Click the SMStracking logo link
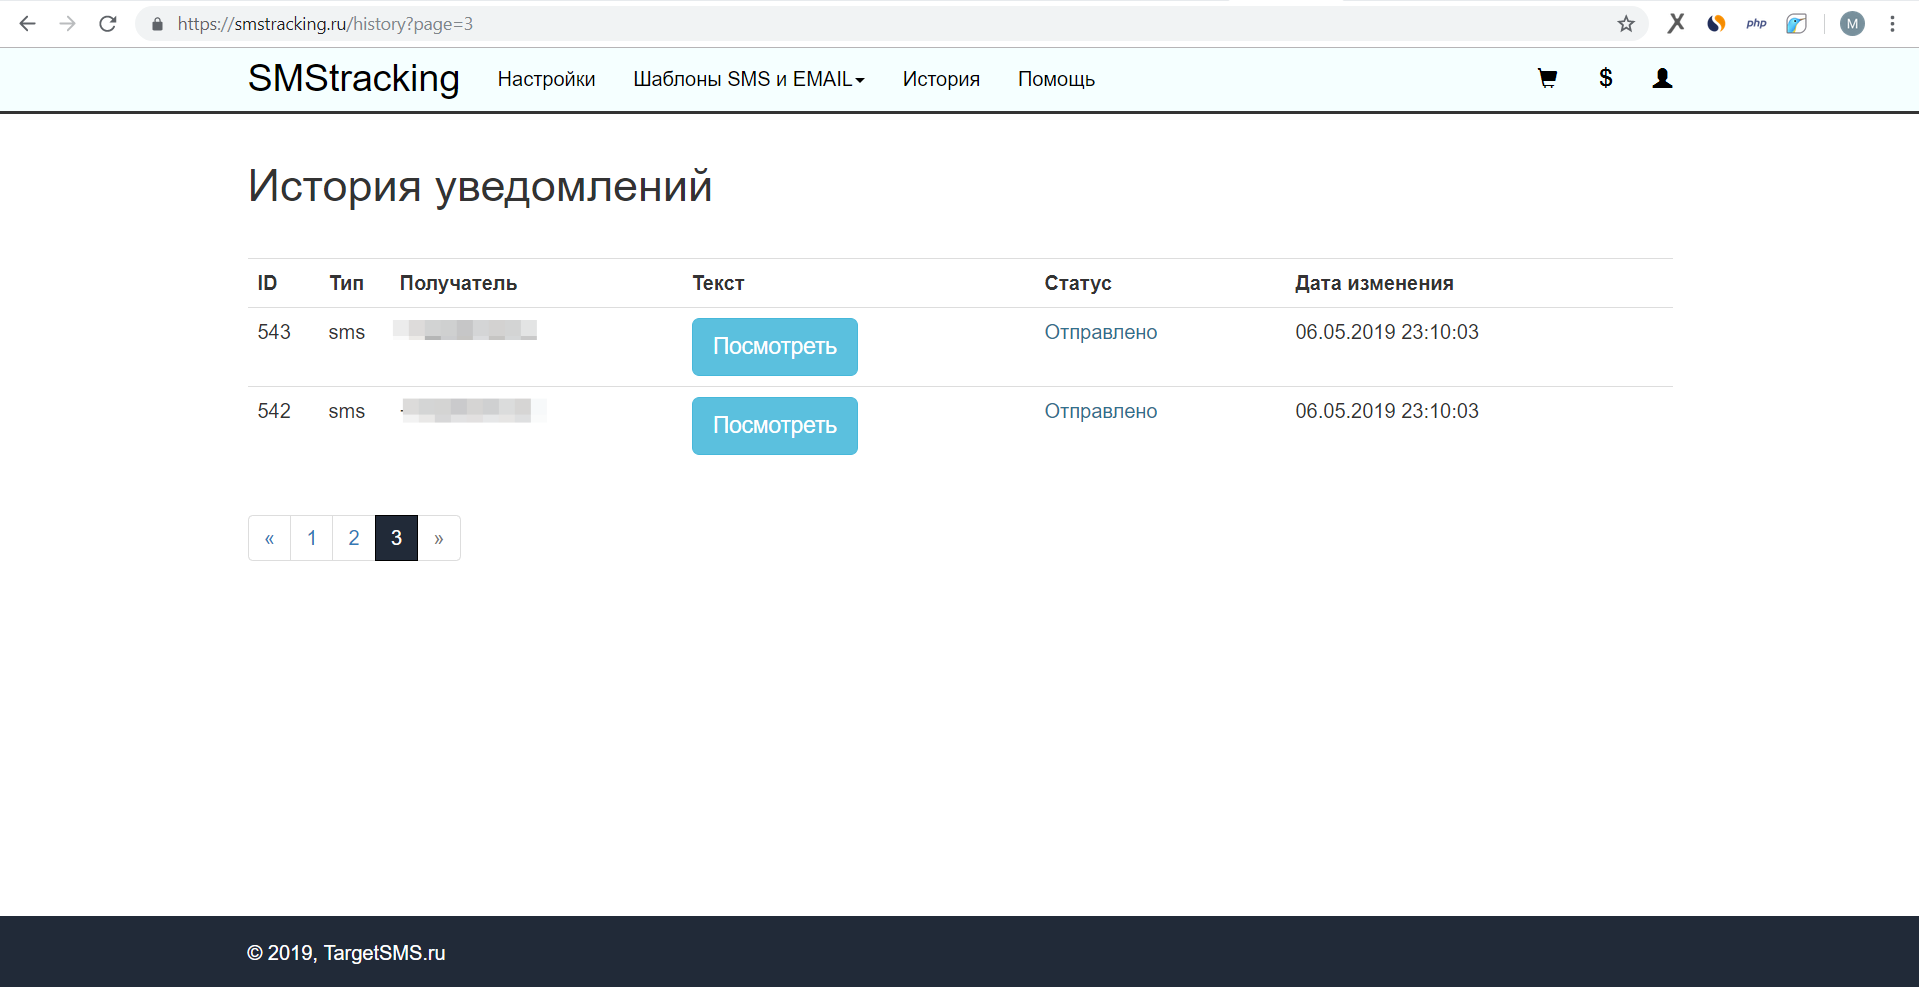The width and height of the screenshot is (1919, 987). (x=353, y=78)
